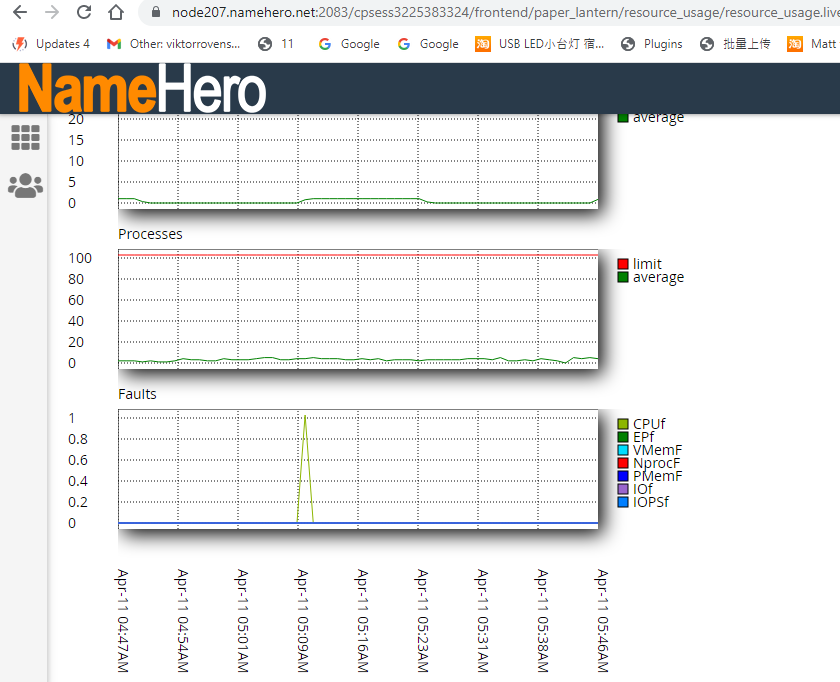This screenshot has height=682, width=840.
Task: Open User Manager people icon in sidebar
Action: (x=25, y=185)
